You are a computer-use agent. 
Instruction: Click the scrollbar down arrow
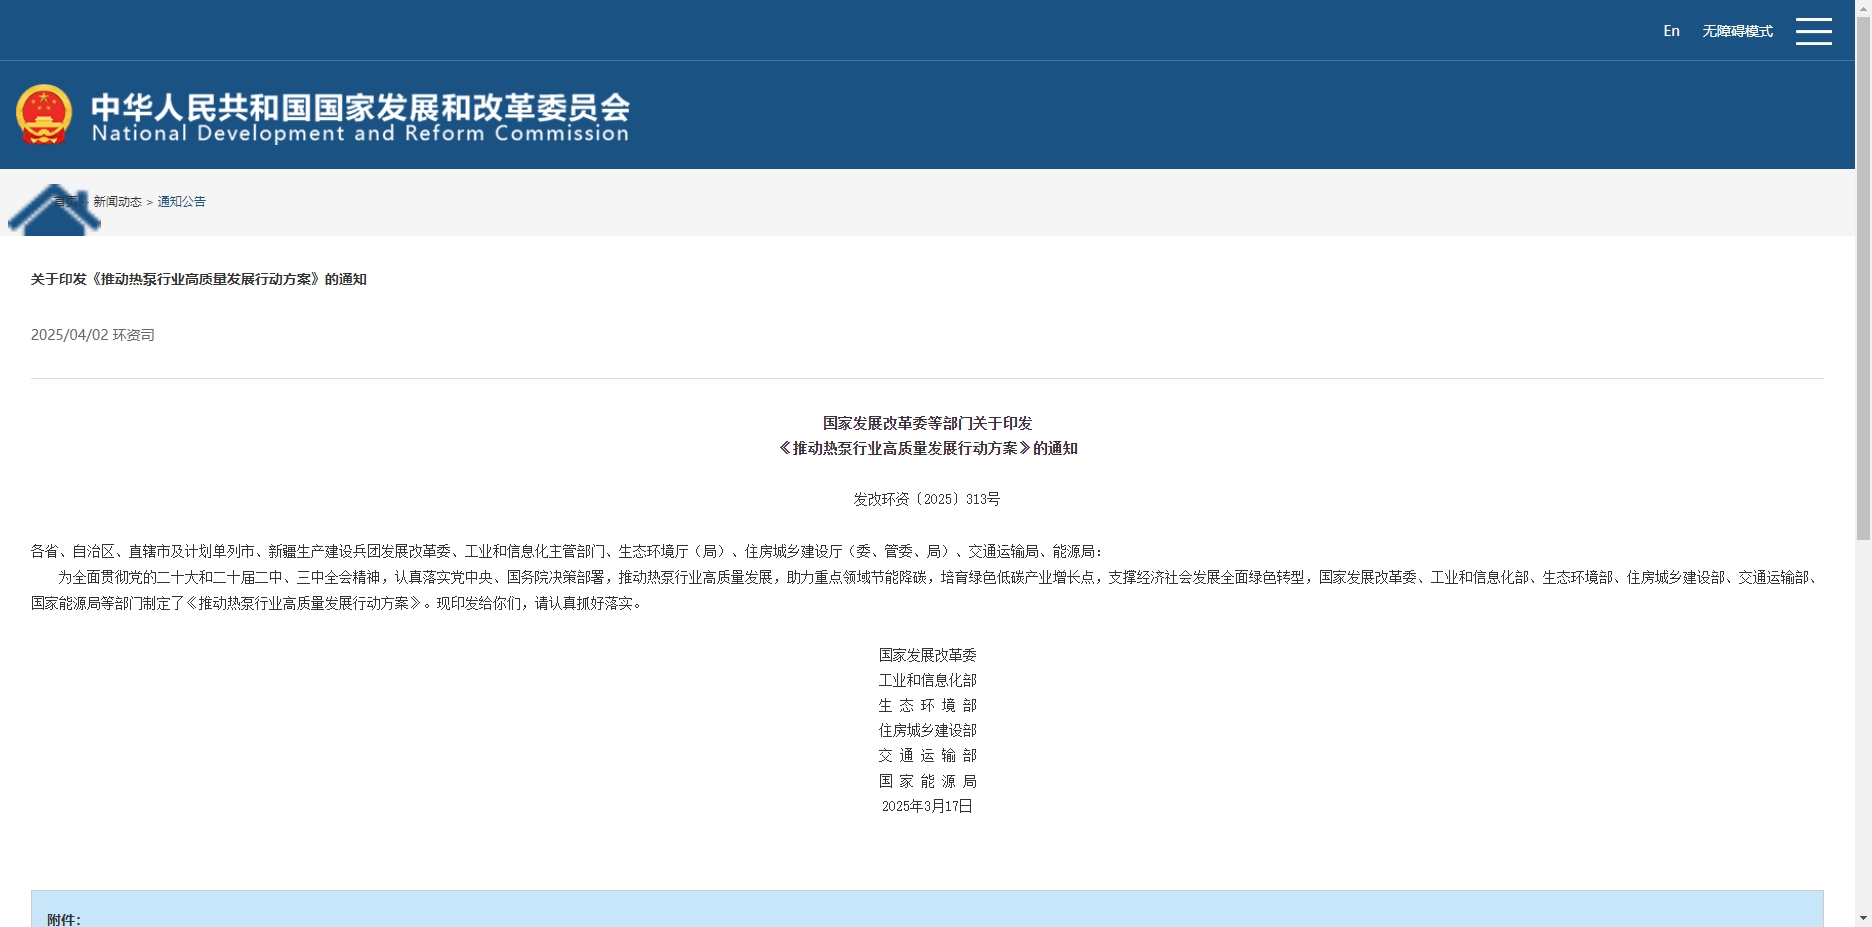pos(1863,918)
